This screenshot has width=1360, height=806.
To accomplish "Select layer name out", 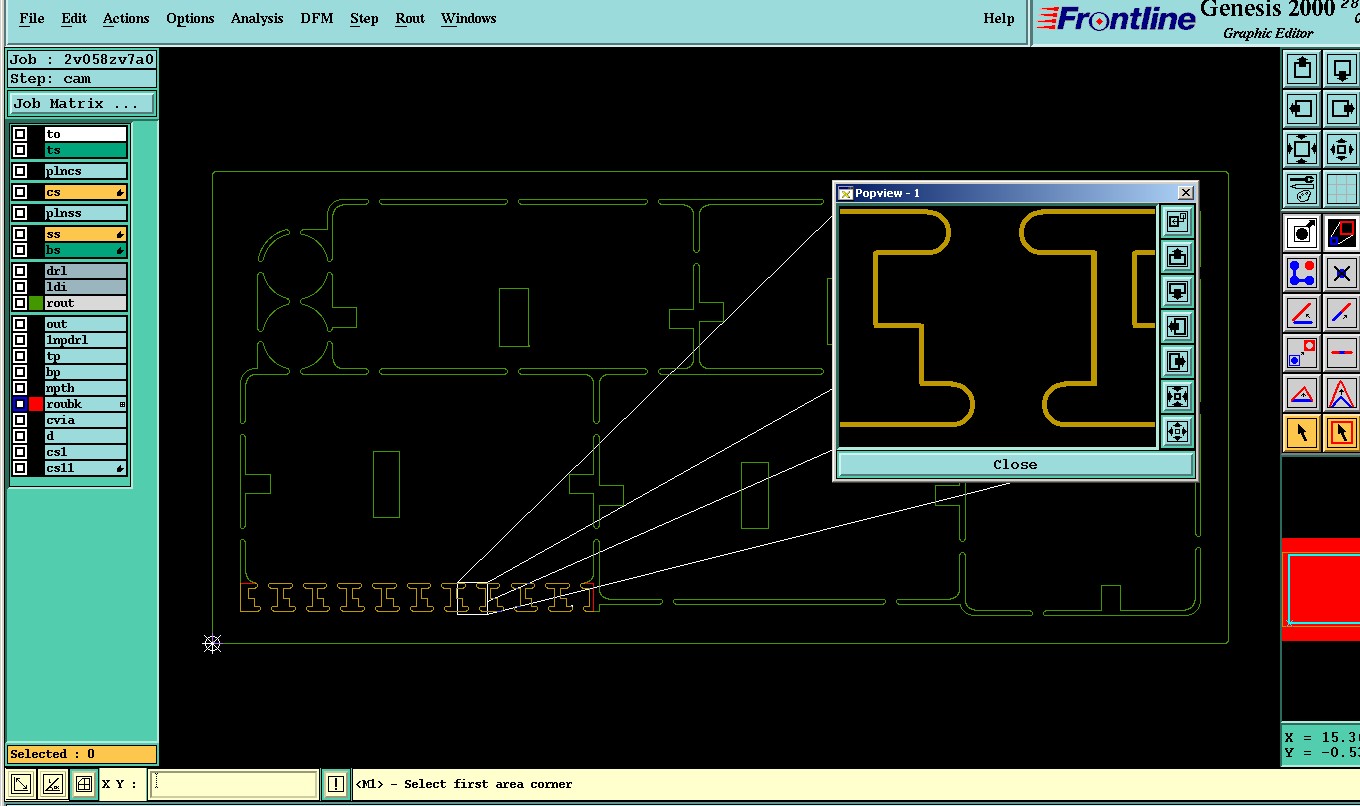I will coord(86,324).
